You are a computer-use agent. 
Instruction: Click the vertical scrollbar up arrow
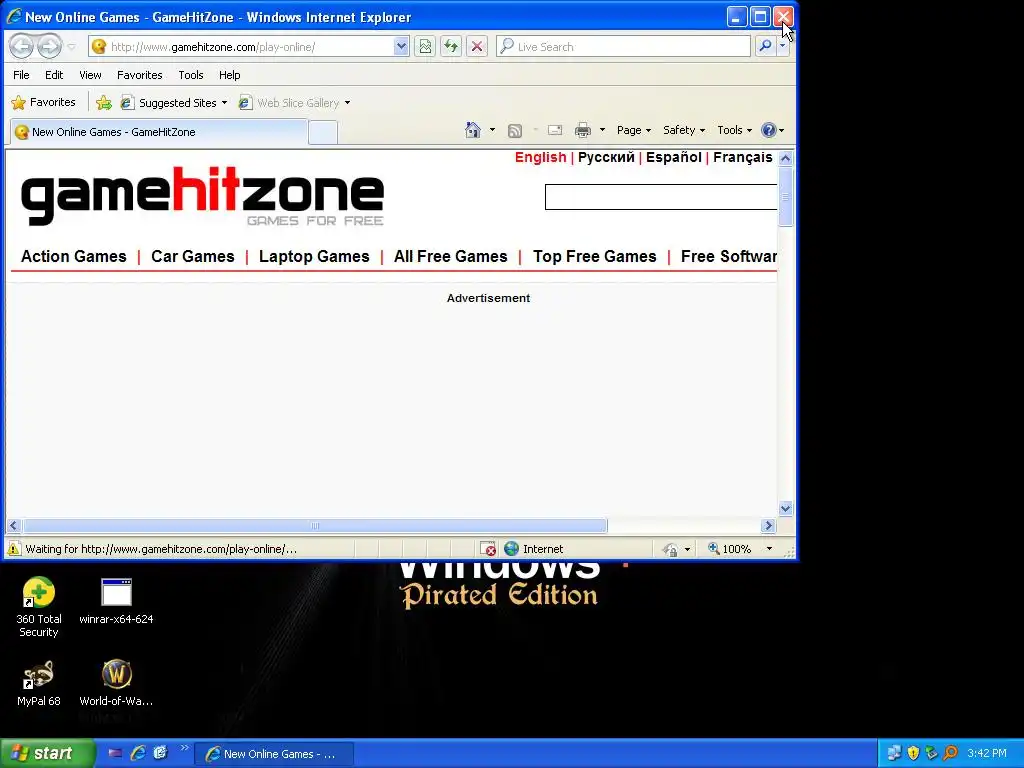click(786, 158)
